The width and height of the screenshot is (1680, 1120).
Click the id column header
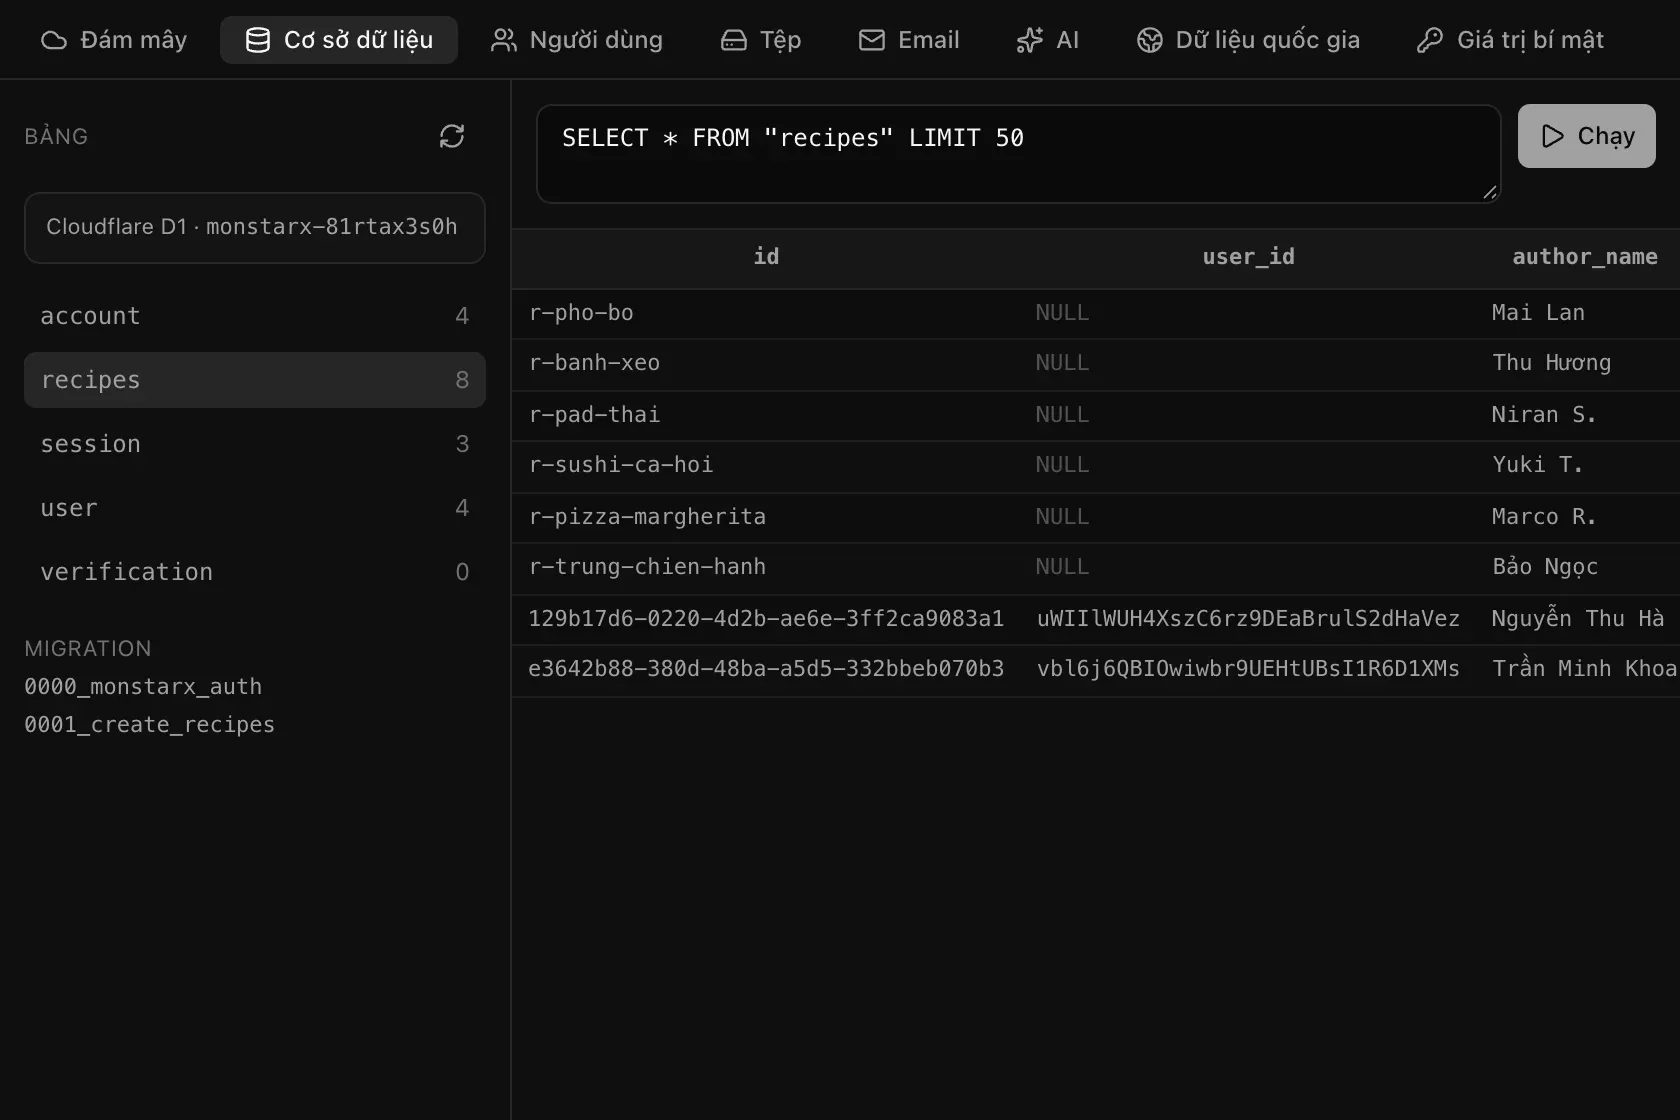pos(766,257)
